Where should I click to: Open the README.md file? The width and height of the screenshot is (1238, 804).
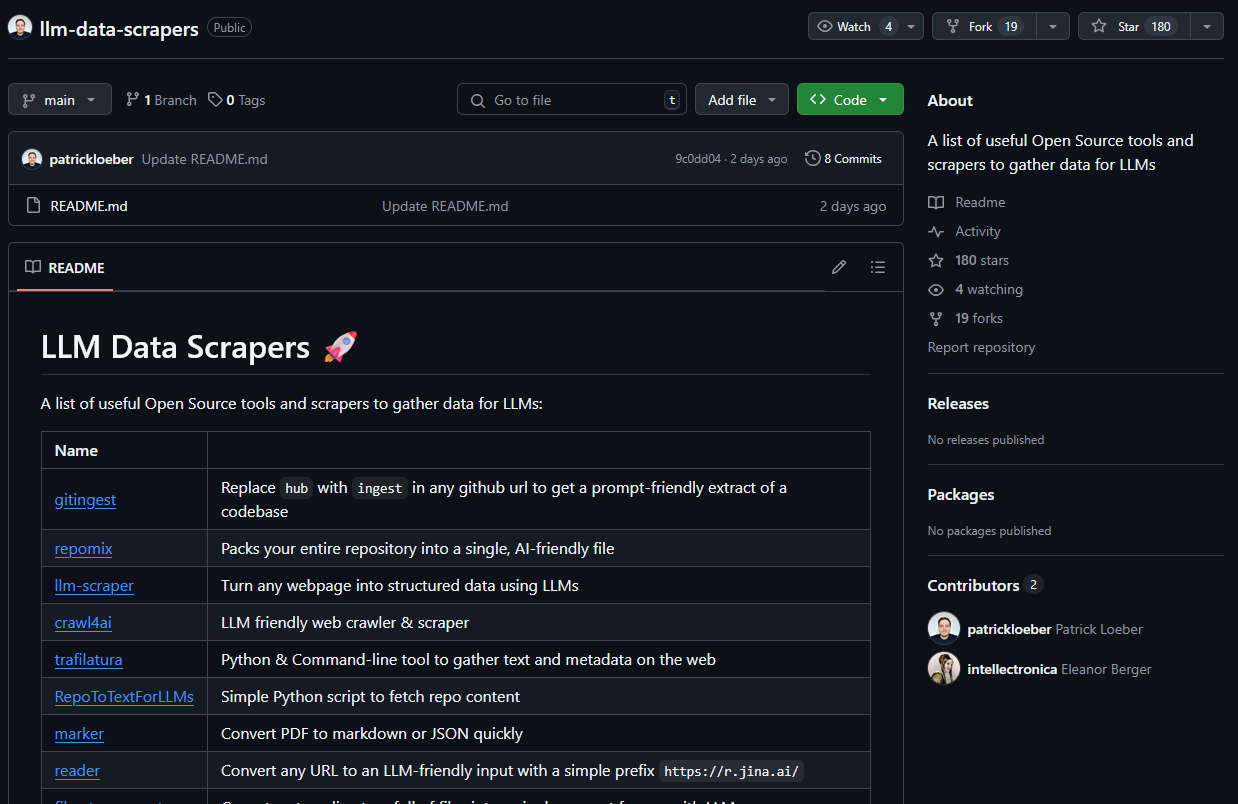[89, 206]
